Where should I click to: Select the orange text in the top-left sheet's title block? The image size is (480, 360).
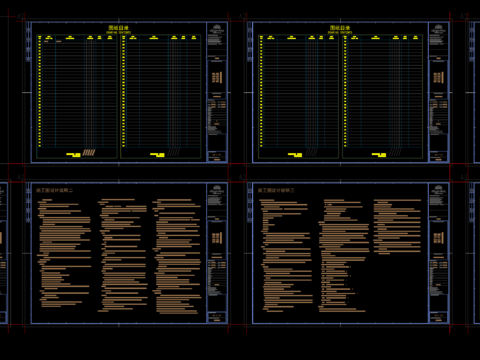tap(217, 77)
